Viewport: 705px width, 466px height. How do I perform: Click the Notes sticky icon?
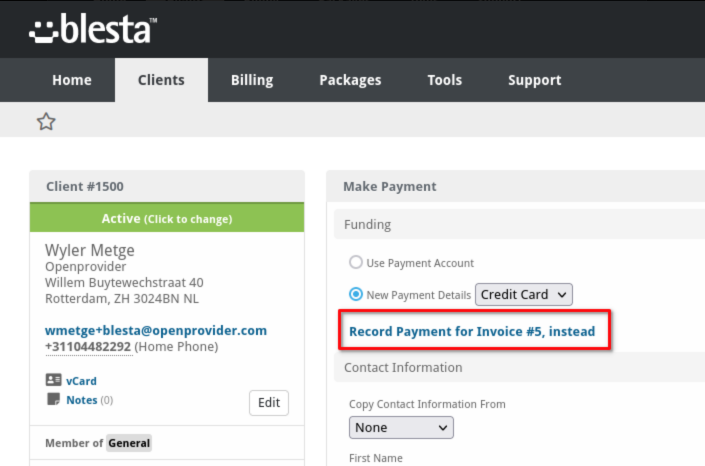click(x=54, y=399)
